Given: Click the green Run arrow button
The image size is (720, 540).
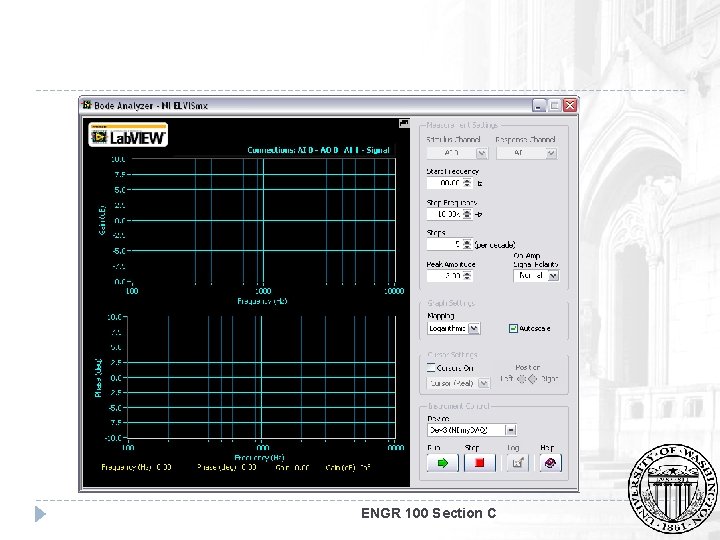Looking at the screenshot, I should (443, 462).
